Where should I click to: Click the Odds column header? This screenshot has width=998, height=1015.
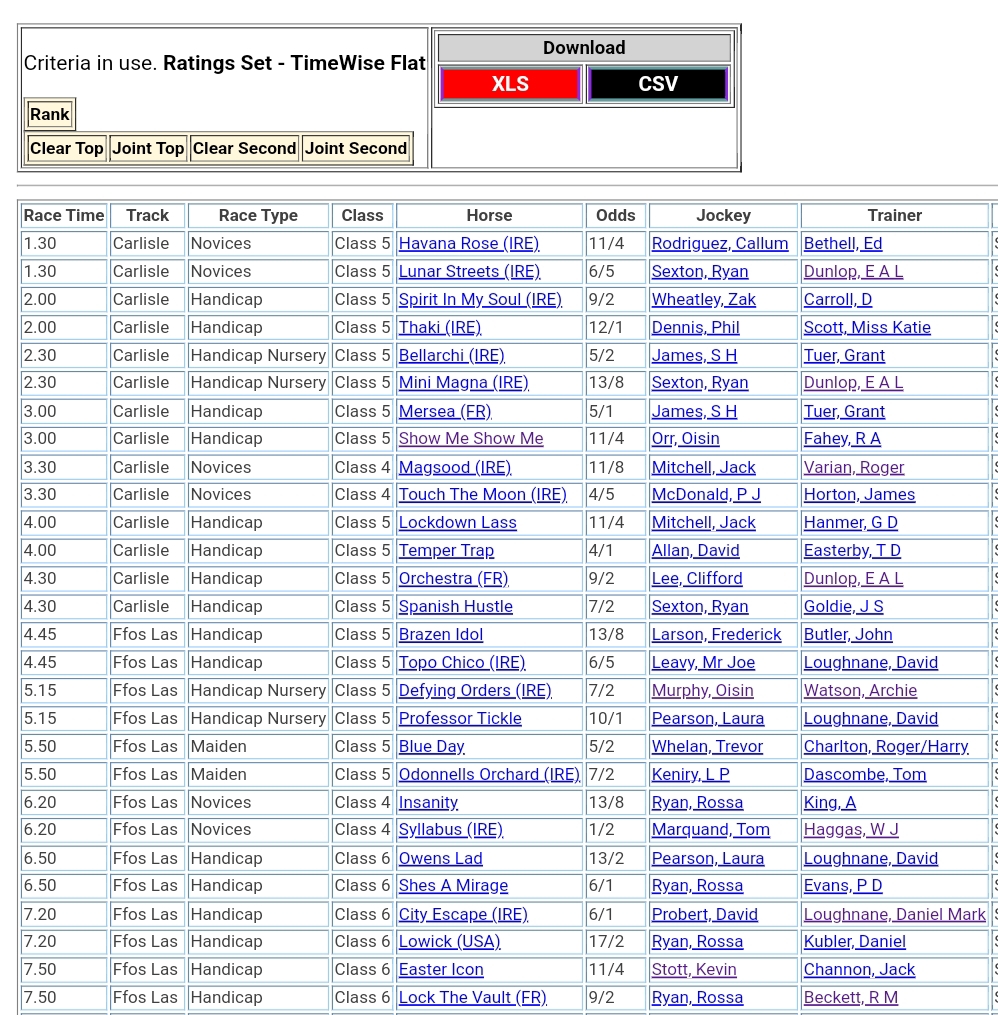(x=615, y=215)
